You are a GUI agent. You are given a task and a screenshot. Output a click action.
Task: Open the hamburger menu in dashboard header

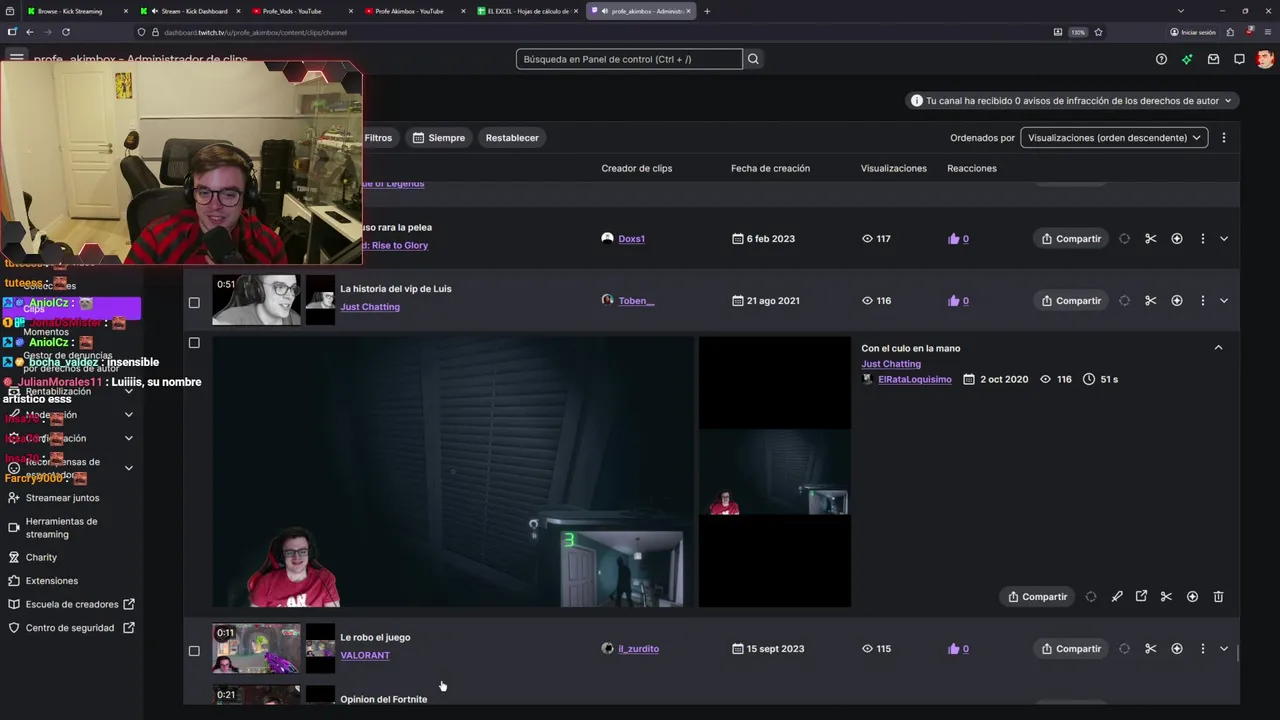(16, 59)
